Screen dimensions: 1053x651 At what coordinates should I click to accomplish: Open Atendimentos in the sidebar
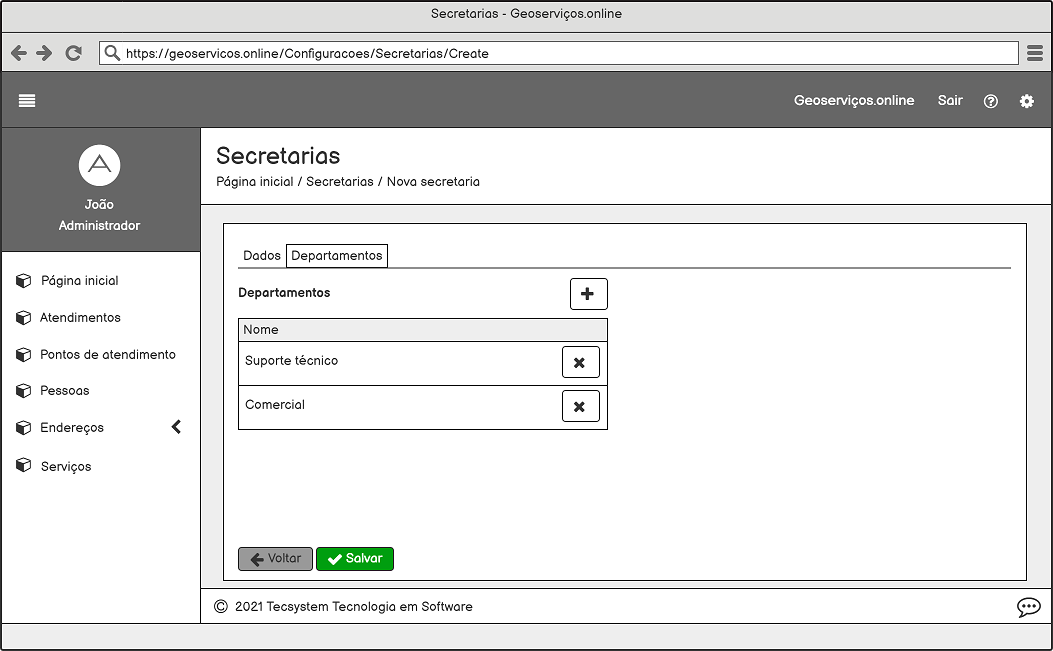(80, 318)
